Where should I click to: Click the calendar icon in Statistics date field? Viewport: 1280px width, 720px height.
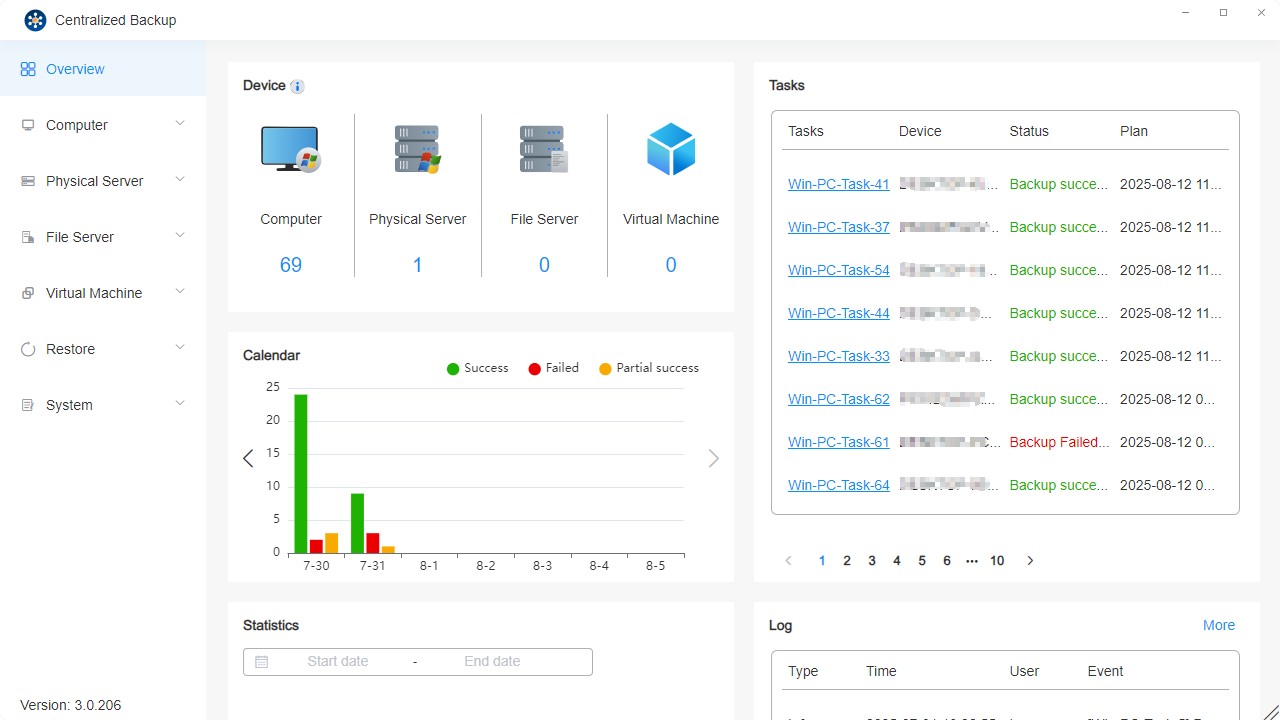coord(262,662)
